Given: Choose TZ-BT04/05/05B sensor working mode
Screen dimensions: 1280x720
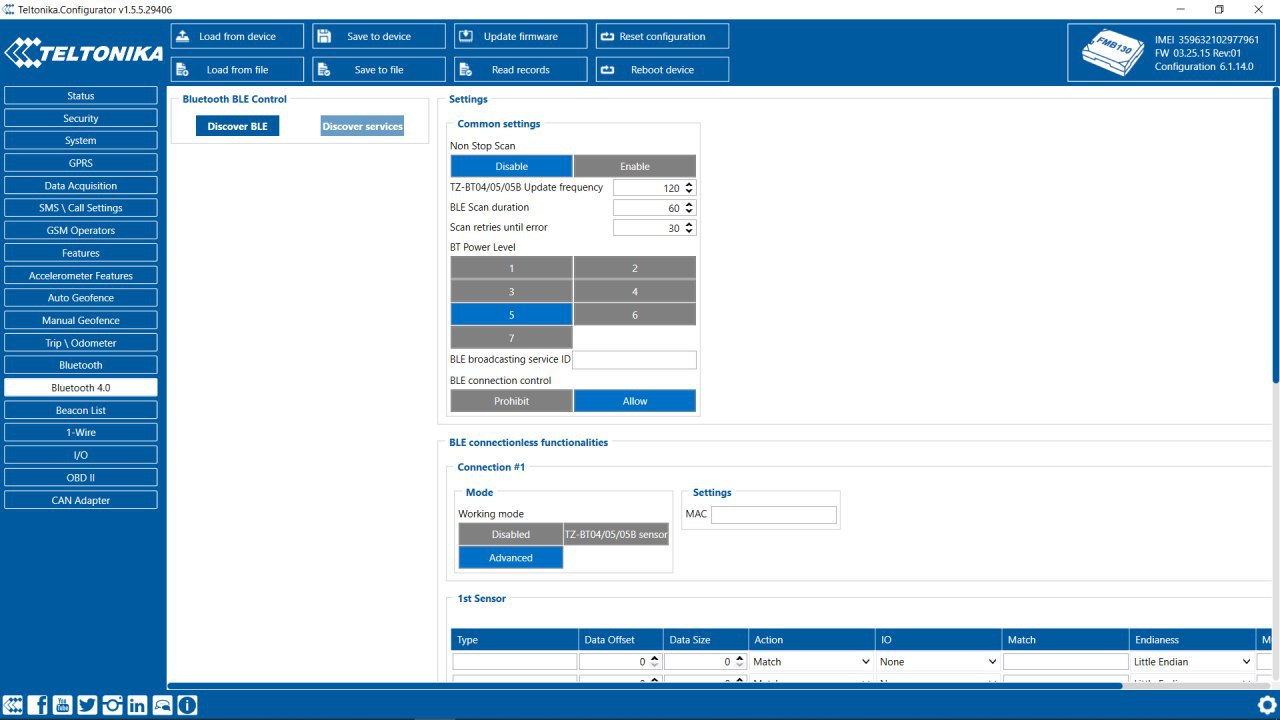Looking at the screenshot, I should tap(616, 534).
